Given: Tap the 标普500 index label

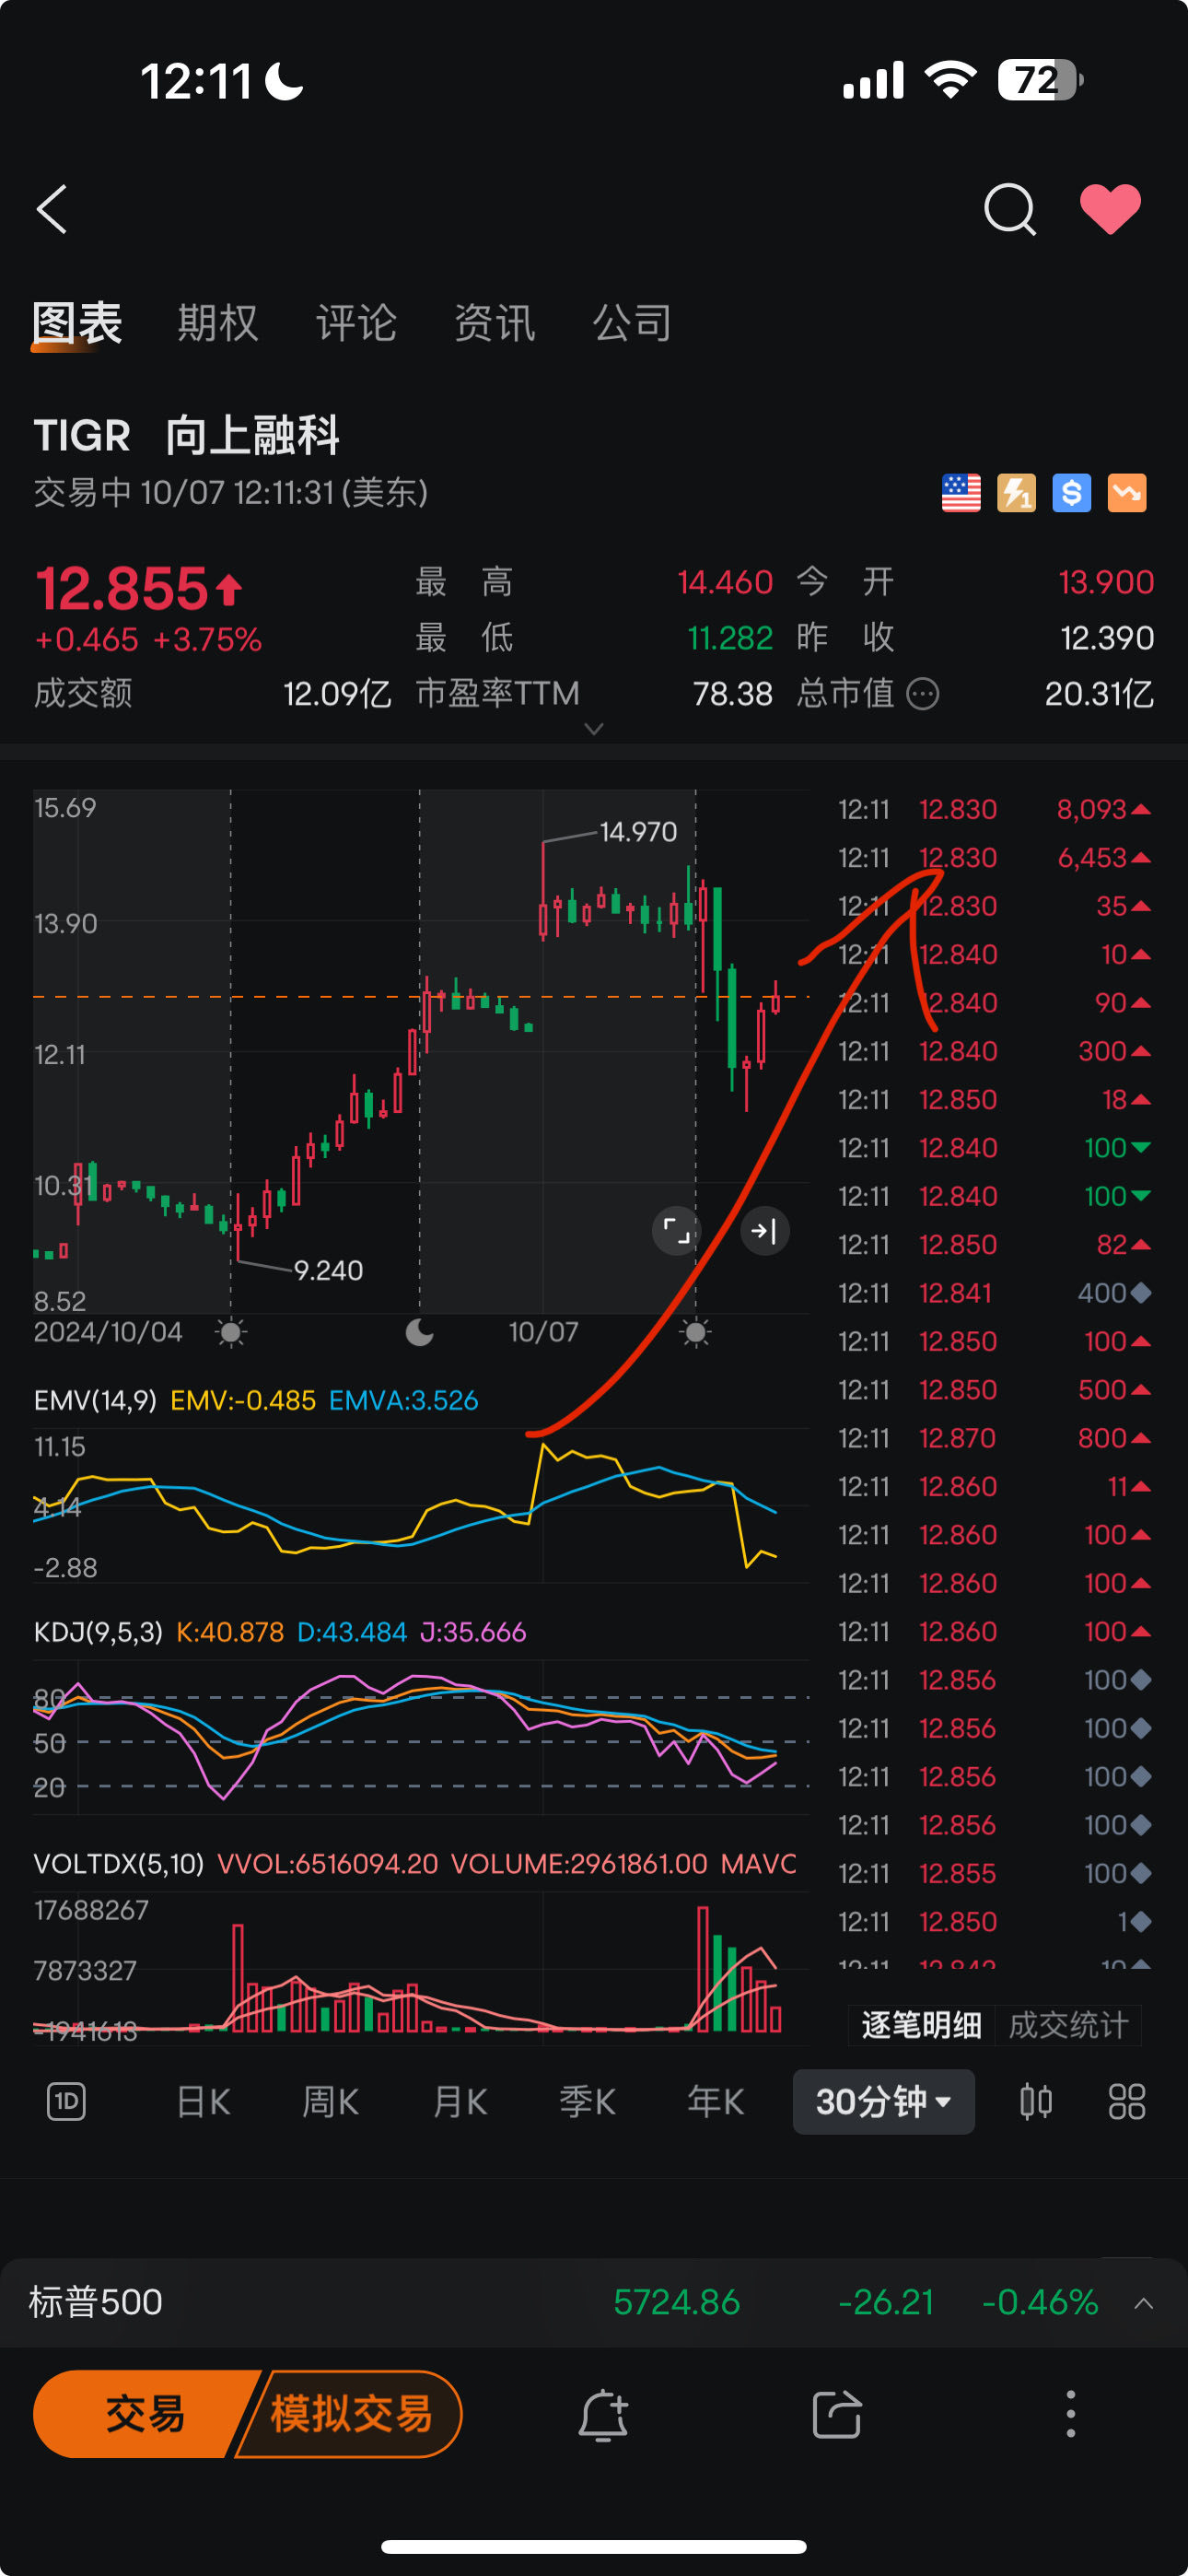Looking at the screenshot, I should click(96, 2302).
